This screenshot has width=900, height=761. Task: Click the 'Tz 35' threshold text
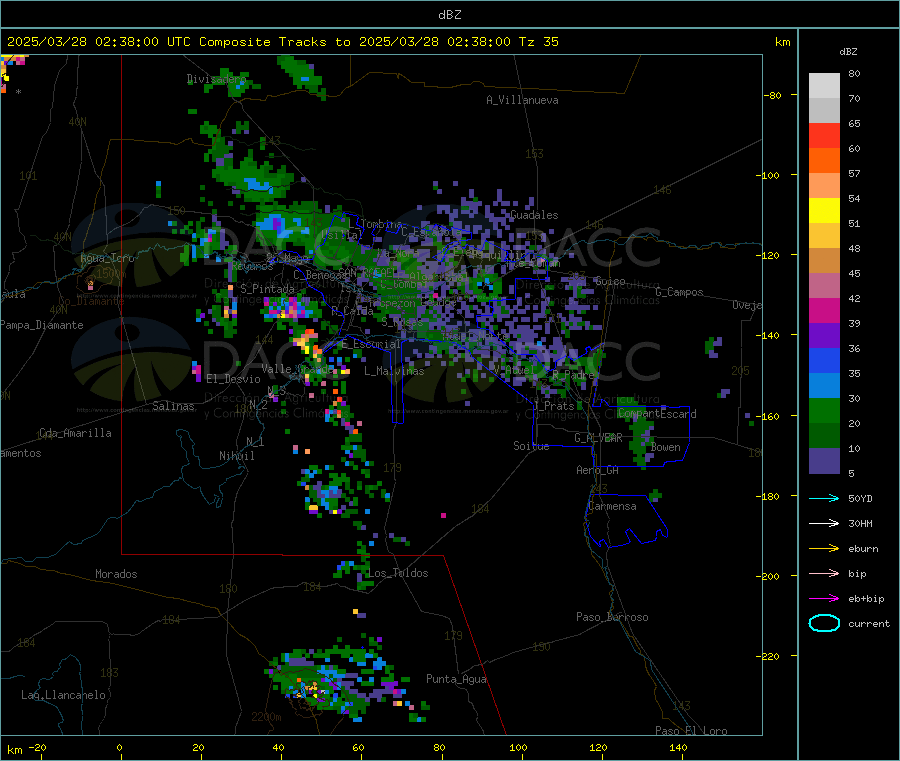pos(538,42)
